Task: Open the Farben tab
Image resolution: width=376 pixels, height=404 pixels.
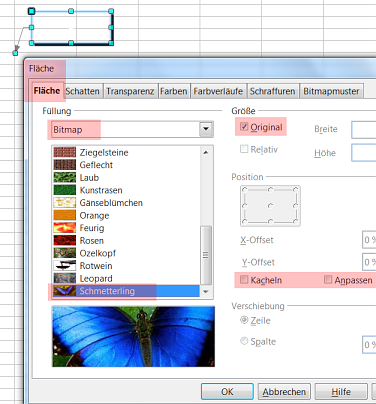Action: (x=174, y=91)
